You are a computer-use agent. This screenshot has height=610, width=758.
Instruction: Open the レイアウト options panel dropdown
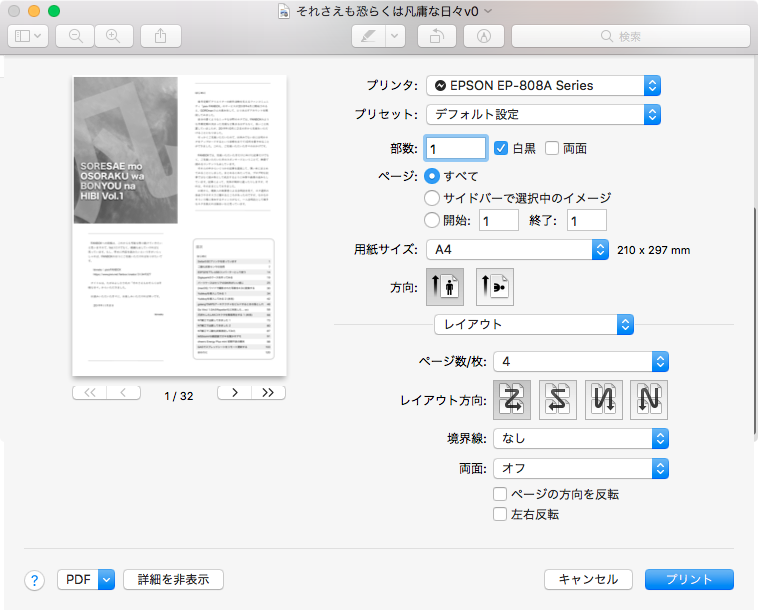(x=534, y=324)
